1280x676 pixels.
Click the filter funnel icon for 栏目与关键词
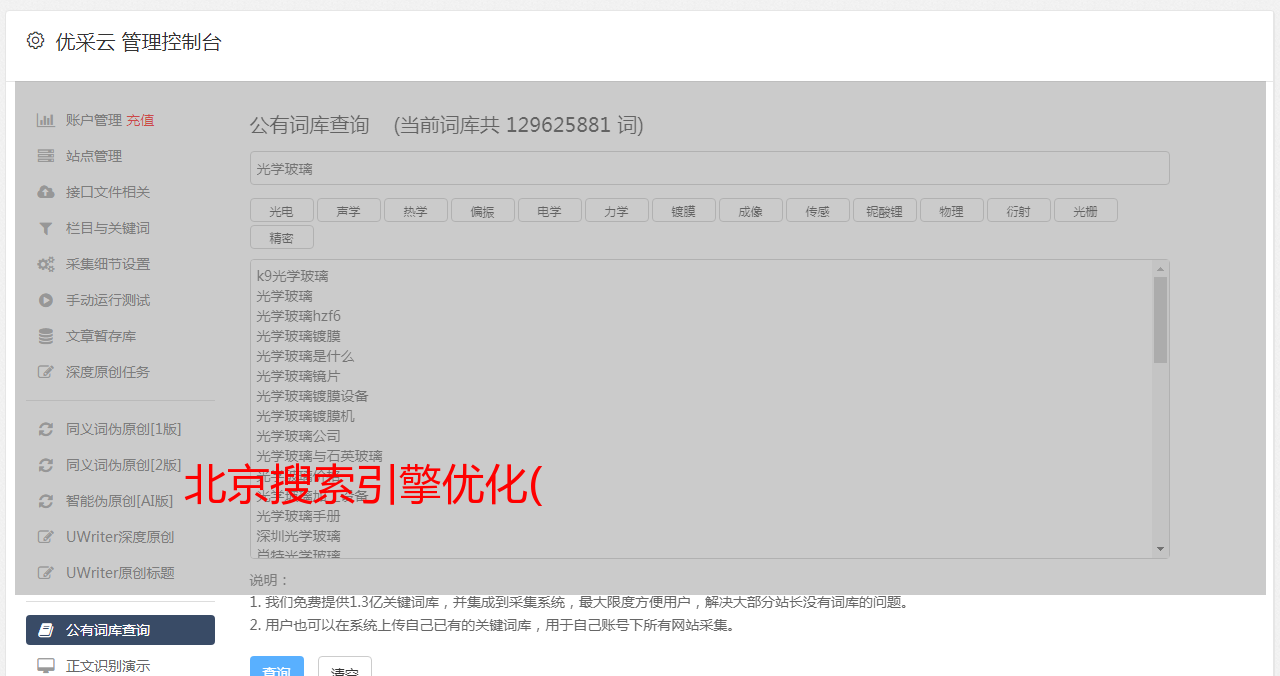tap(46, 228)
